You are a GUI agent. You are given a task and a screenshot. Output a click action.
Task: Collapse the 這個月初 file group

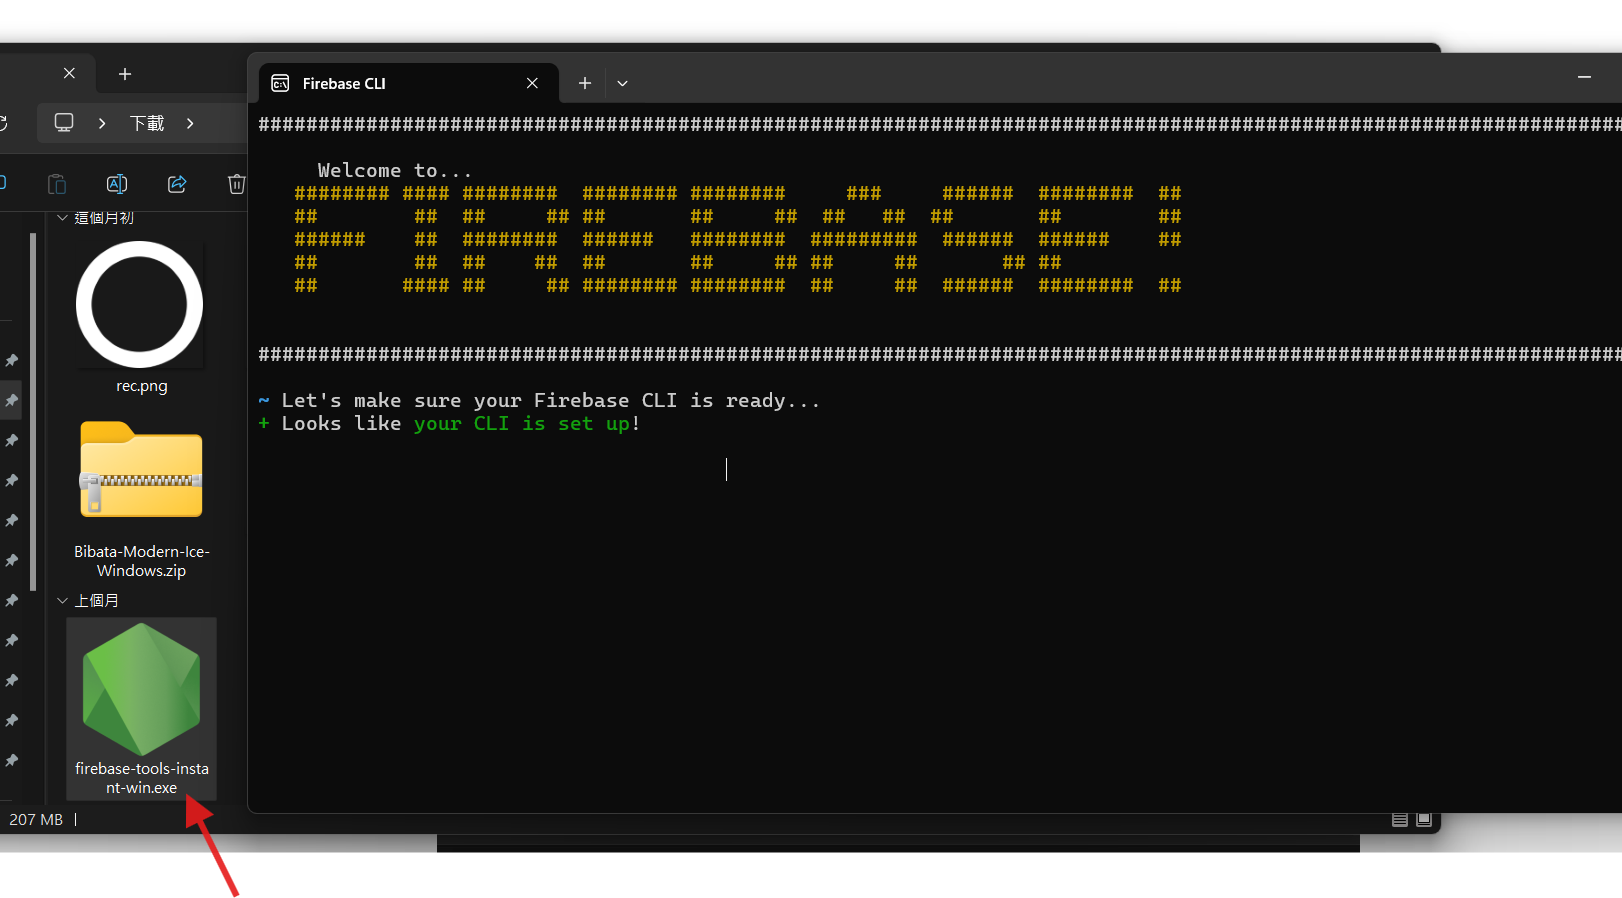click(62, 217)
